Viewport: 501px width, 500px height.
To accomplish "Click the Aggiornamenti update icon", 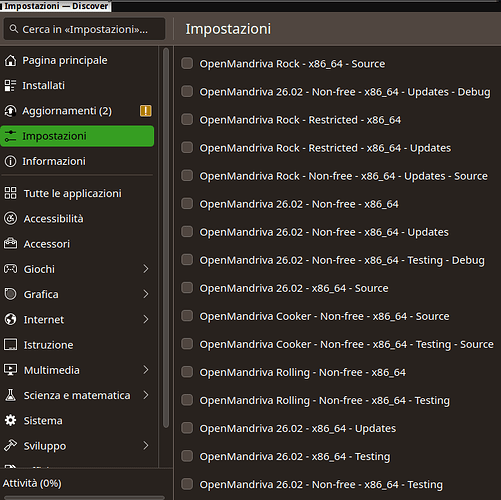I will click(x=10, y=111).
